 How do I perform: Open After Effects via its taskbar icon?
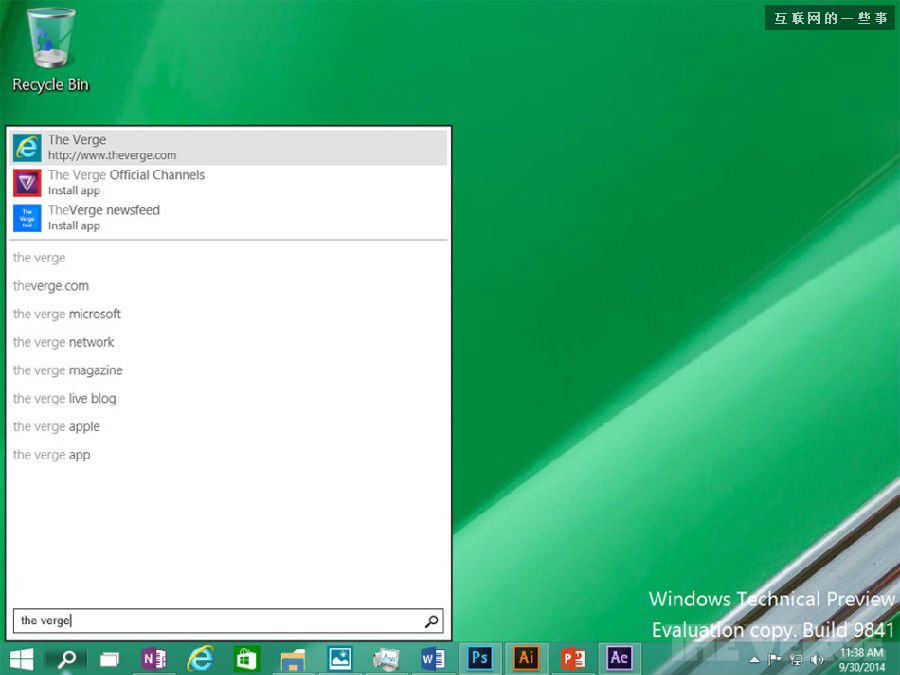[x=618, y=658]
